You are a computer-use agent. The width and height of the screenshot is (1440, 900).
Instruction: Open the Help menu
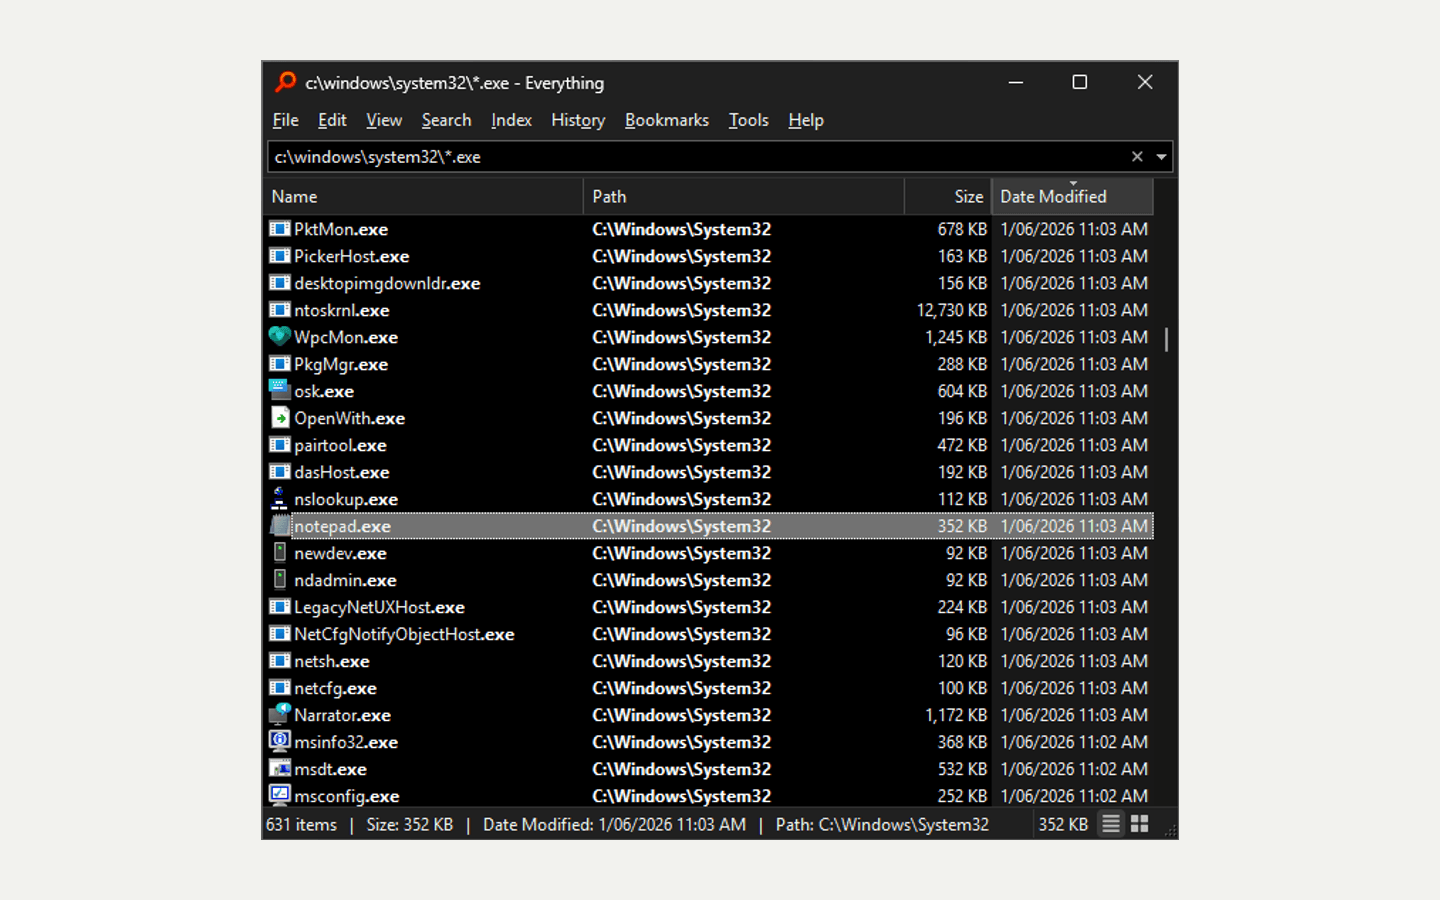click(x=806, y=120)
